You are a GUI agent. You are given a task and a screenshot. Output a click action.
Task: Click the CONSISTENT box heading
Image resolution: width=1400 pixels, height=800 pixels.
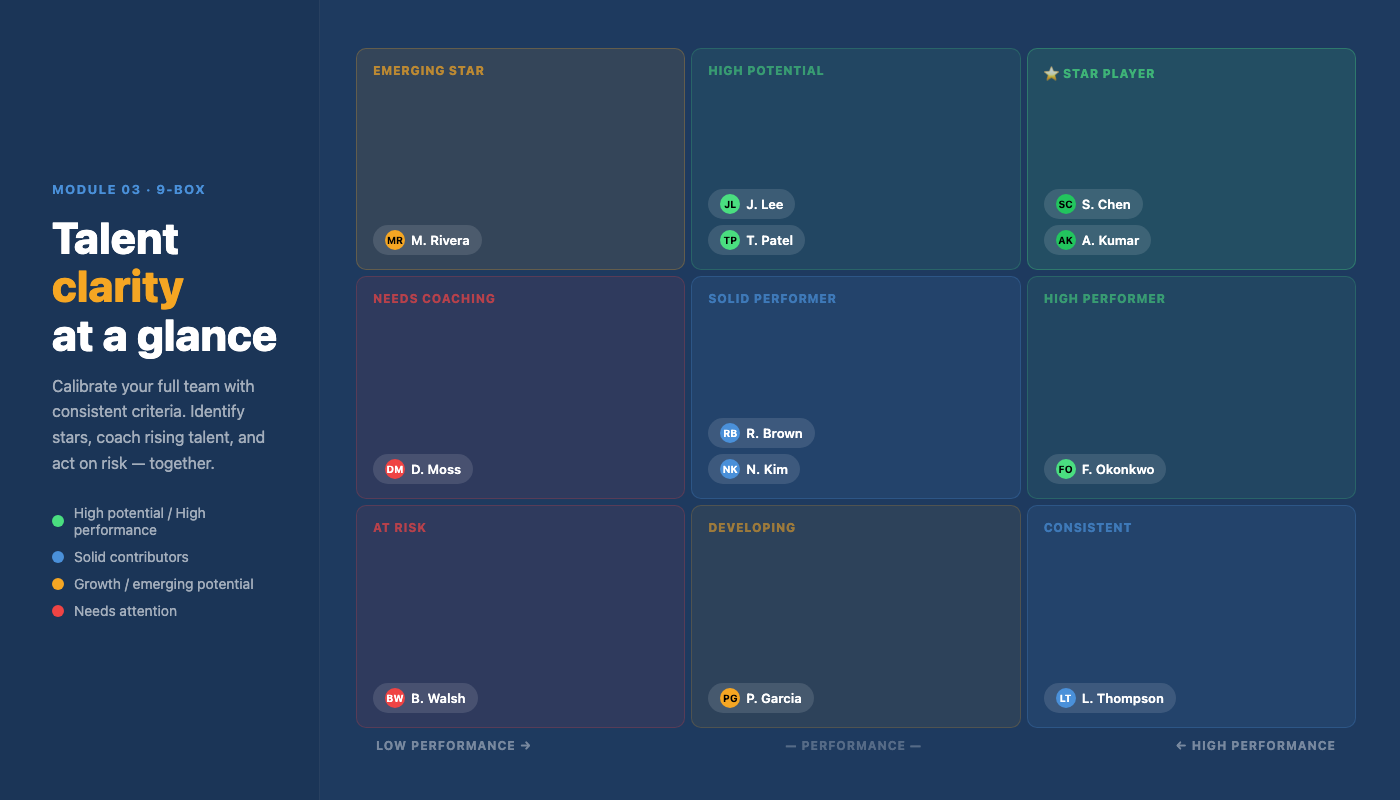[x=1087, y=528]
